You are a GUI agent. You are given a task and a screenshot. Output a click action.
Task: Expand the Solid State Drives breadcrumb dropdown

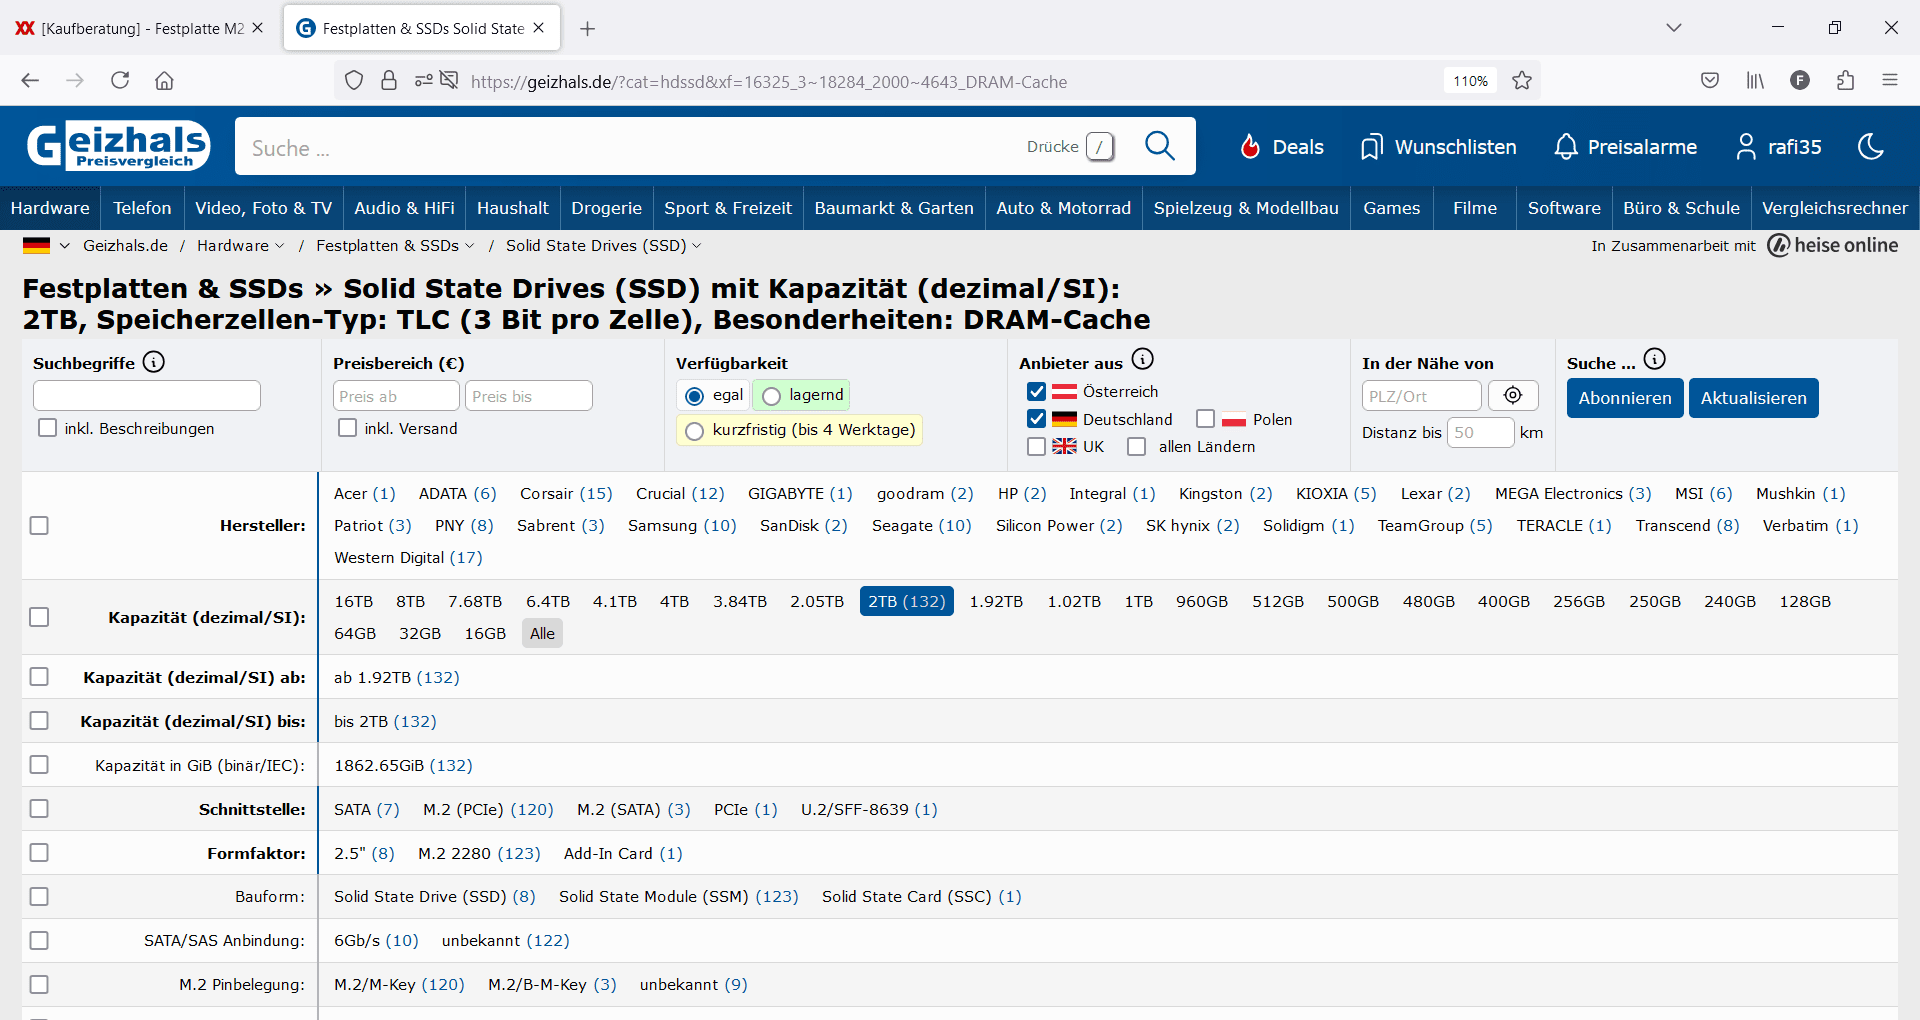click(697, 246)
